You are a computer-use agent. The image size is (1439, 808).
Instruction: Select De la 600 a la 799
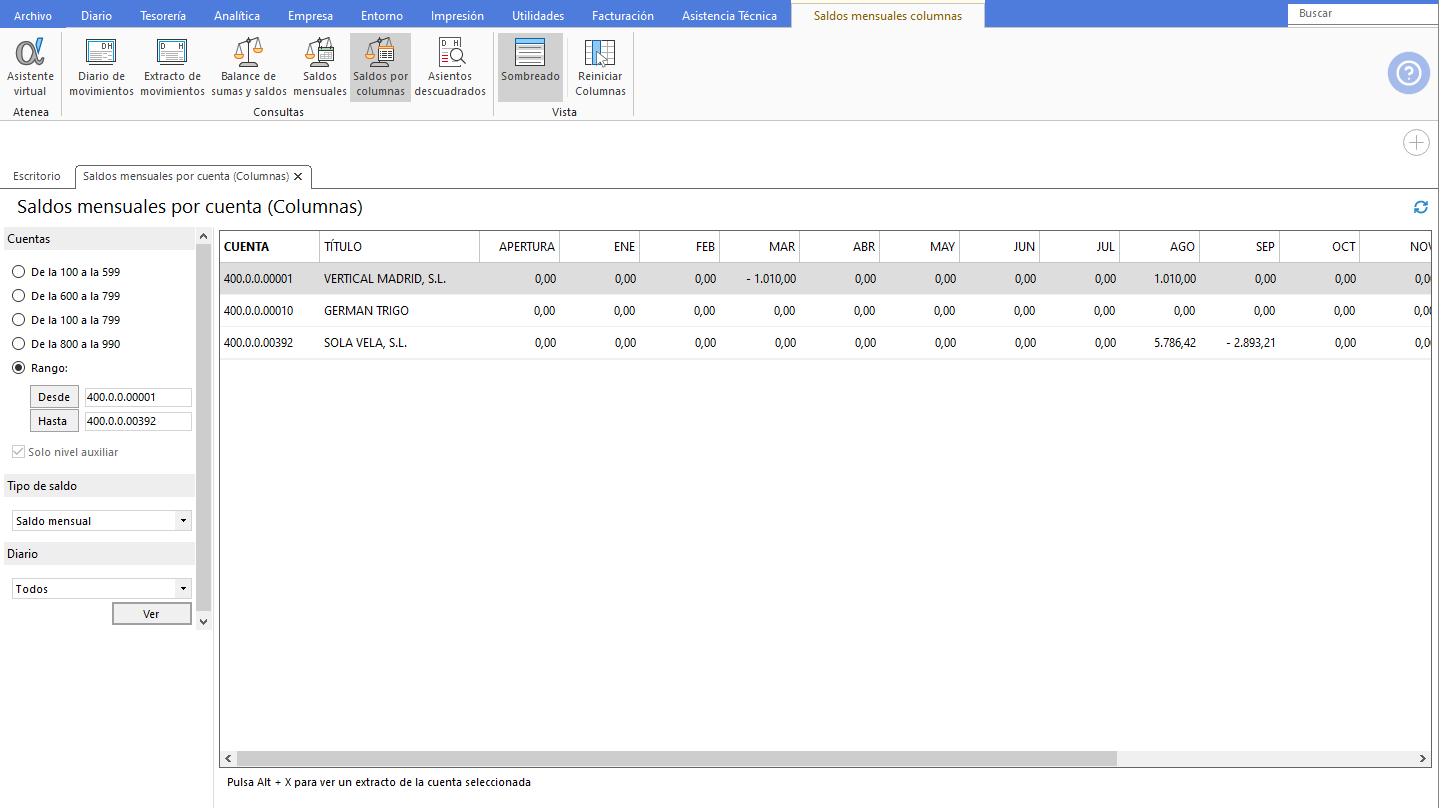pyautogui.click(x=66, y=296)
